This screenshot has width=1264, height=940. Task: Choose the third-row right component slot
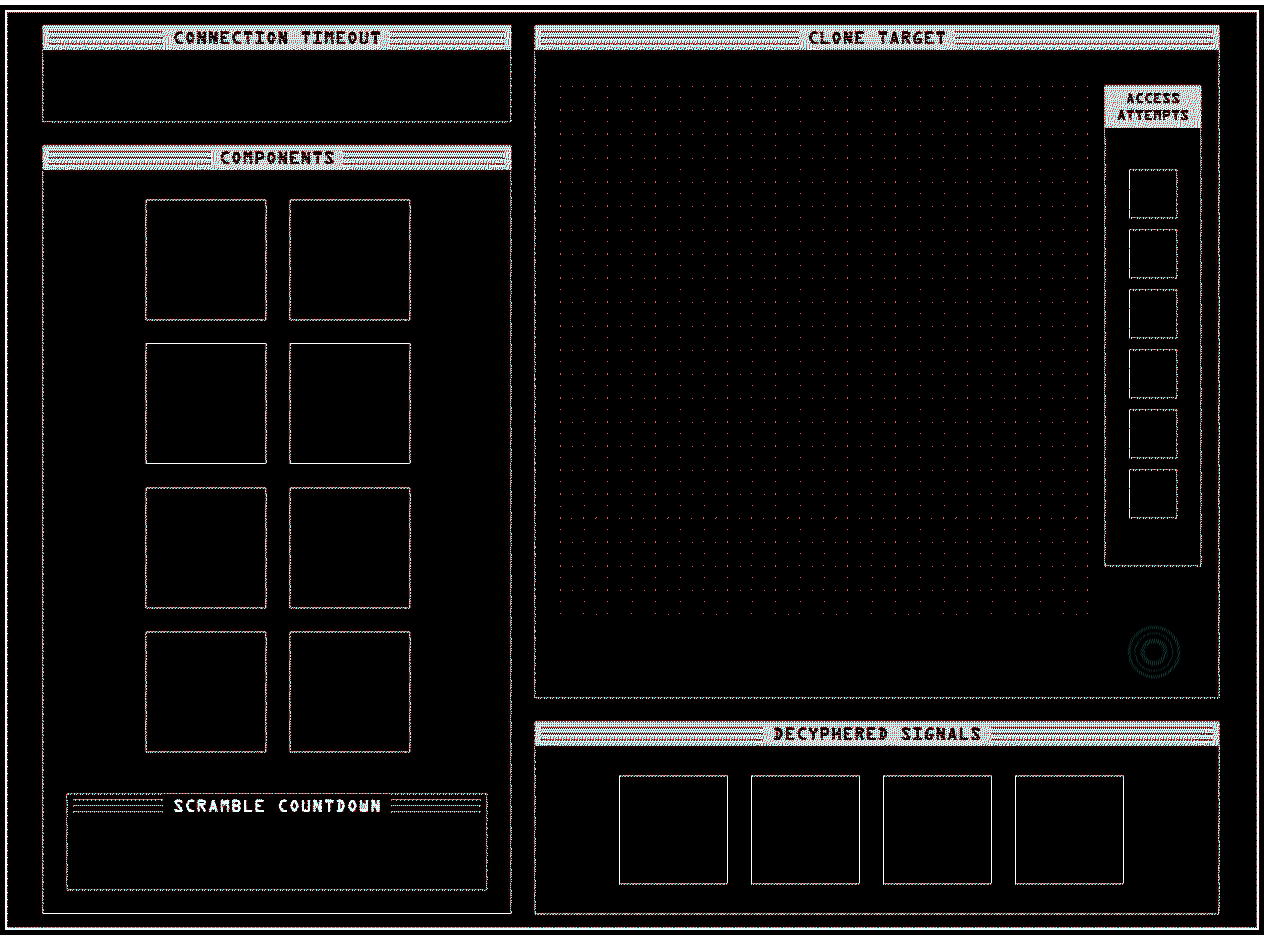(350, 548)
